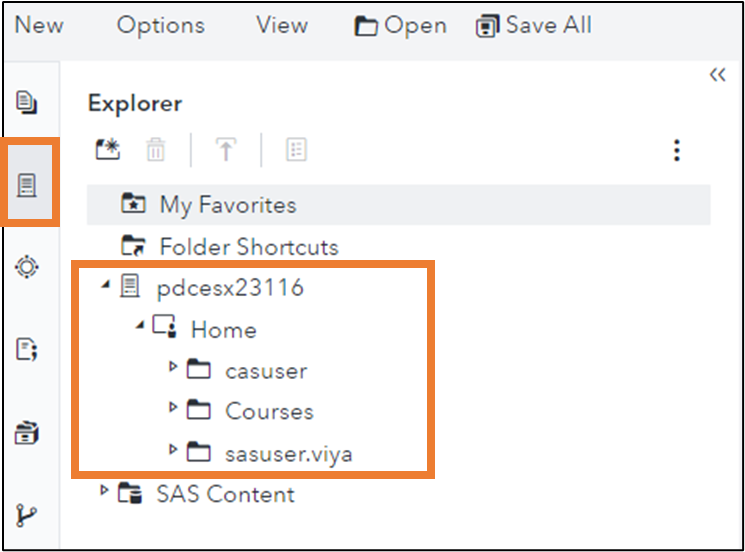Image resolution: width=745 pixels, height=552 pixels.
Task: Collapse the pdcesx23116 server node
Action: (106, 288)
